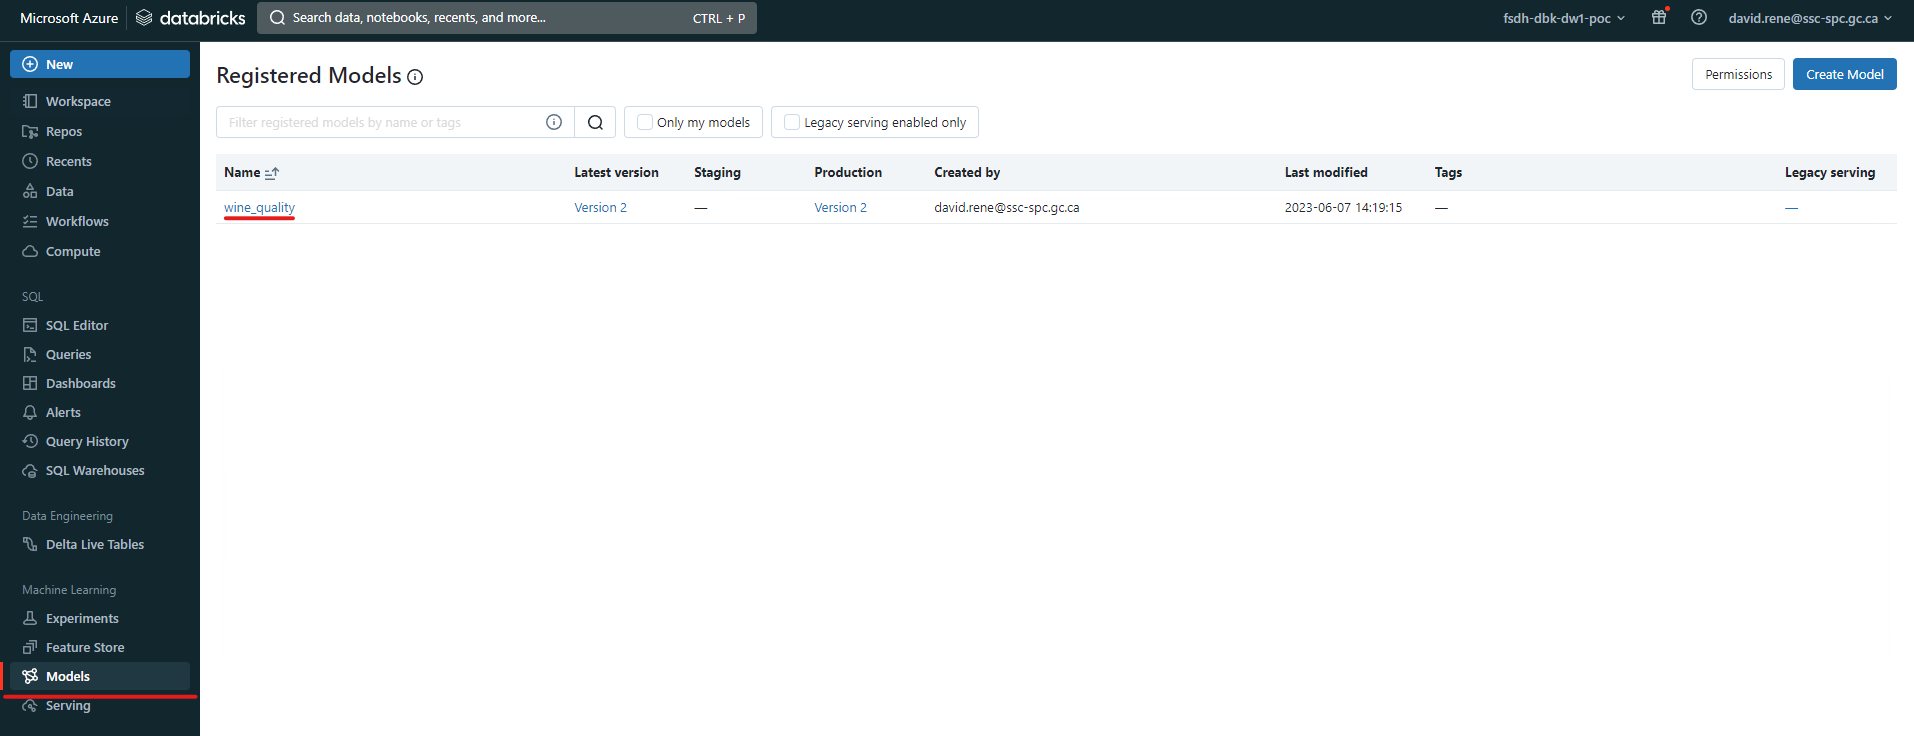Image resolution: width=1914 pixels, height=736 pixels.
Task: Enable the Only my models checkbox
Action: click(x=645, y=122)
